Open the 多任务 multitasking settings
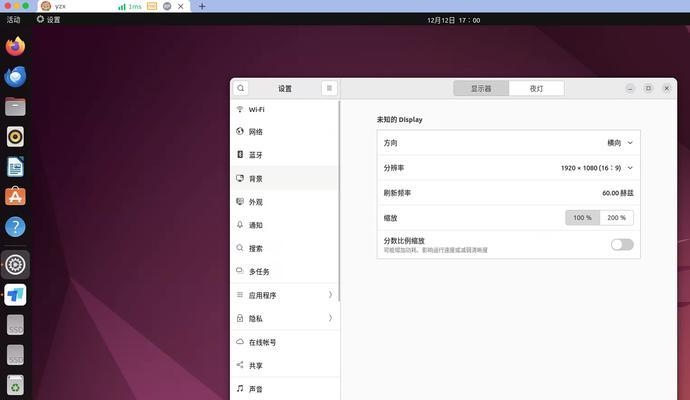The image size is (690, 400). tap(285, 272)
